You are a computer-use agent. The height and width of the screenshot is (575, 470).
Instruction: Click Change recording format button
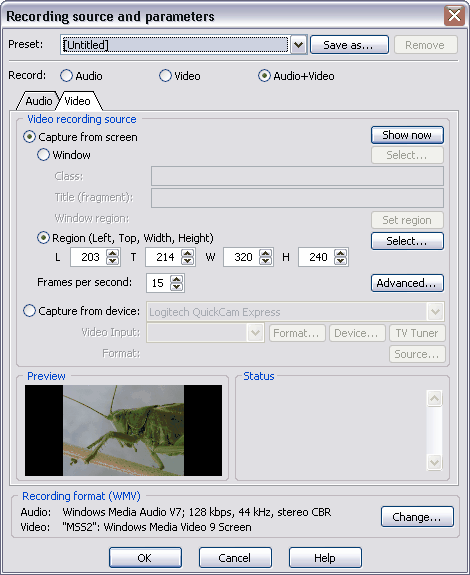[x=417, y=517]
